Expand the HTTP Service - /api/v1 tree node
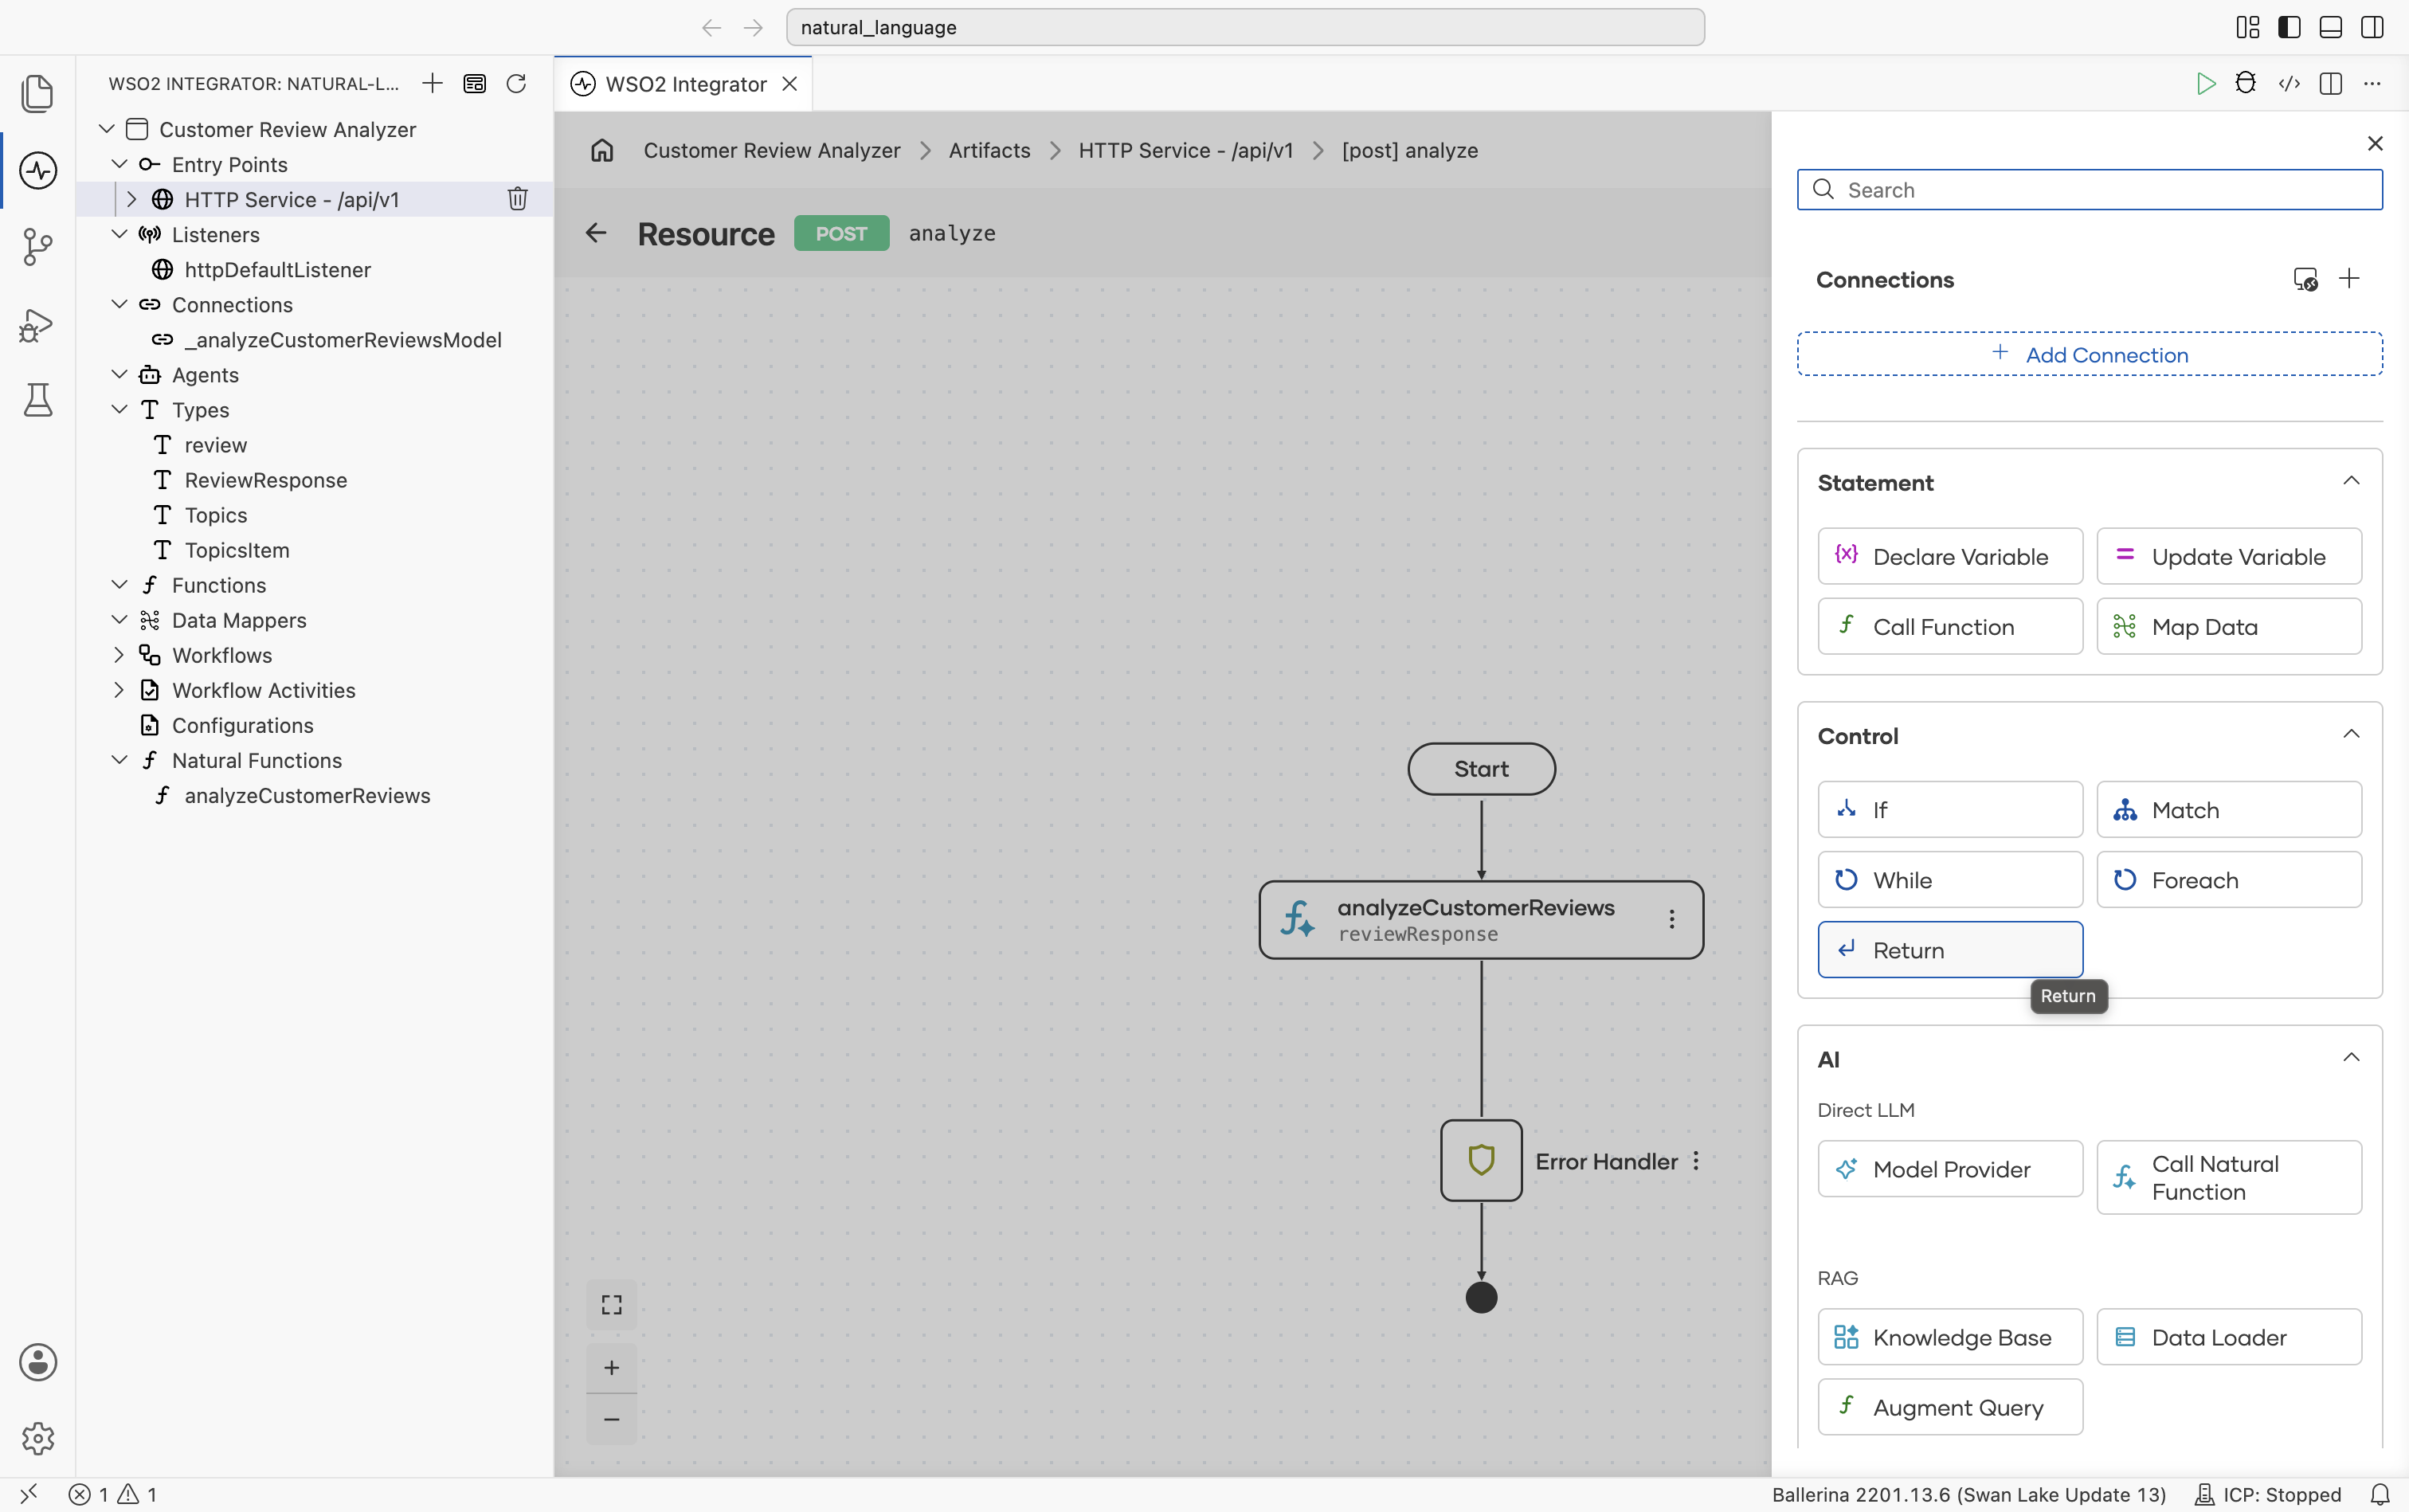The height and width of the screenshot is (1512, 2409). pyautogui.click(x=131, y=199)
